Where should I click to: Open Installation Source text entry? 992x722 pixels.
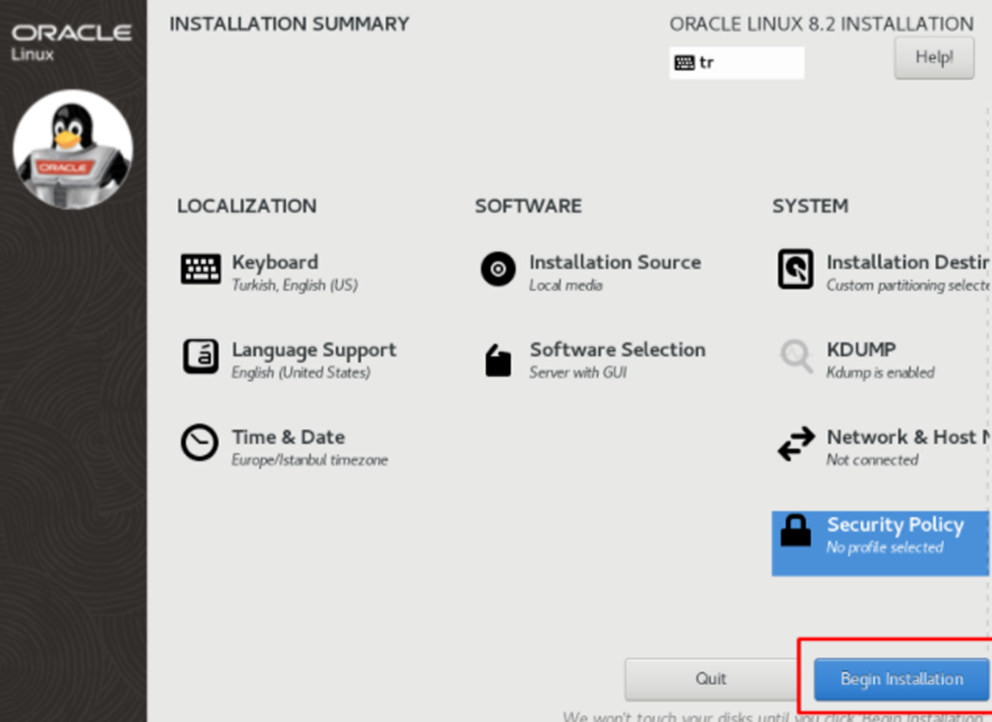(x=614, y=263)
